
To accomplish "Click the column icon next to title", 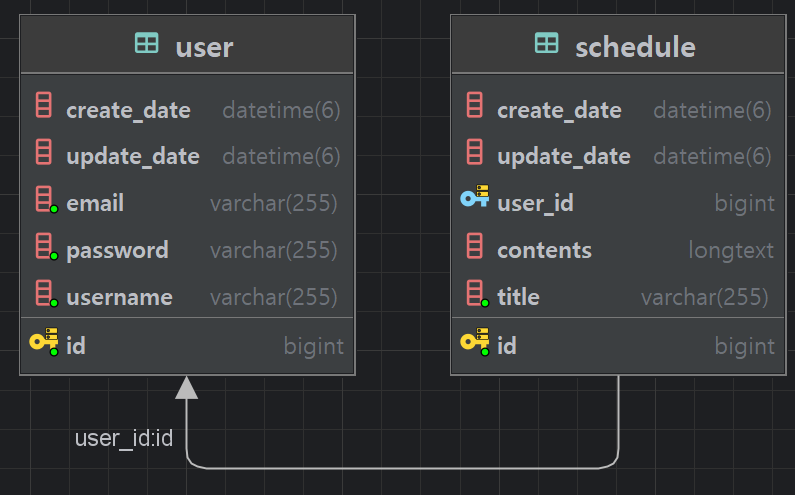I will [477, 294].
